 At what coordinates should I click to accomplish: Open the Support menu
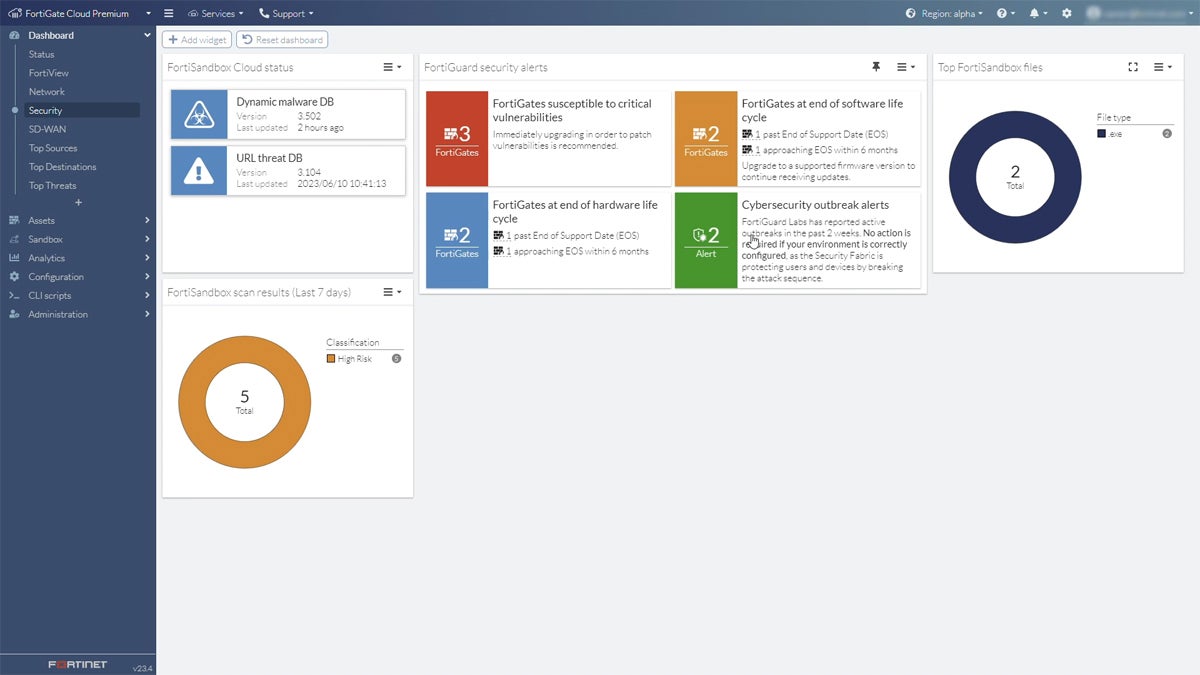(286, 13)
